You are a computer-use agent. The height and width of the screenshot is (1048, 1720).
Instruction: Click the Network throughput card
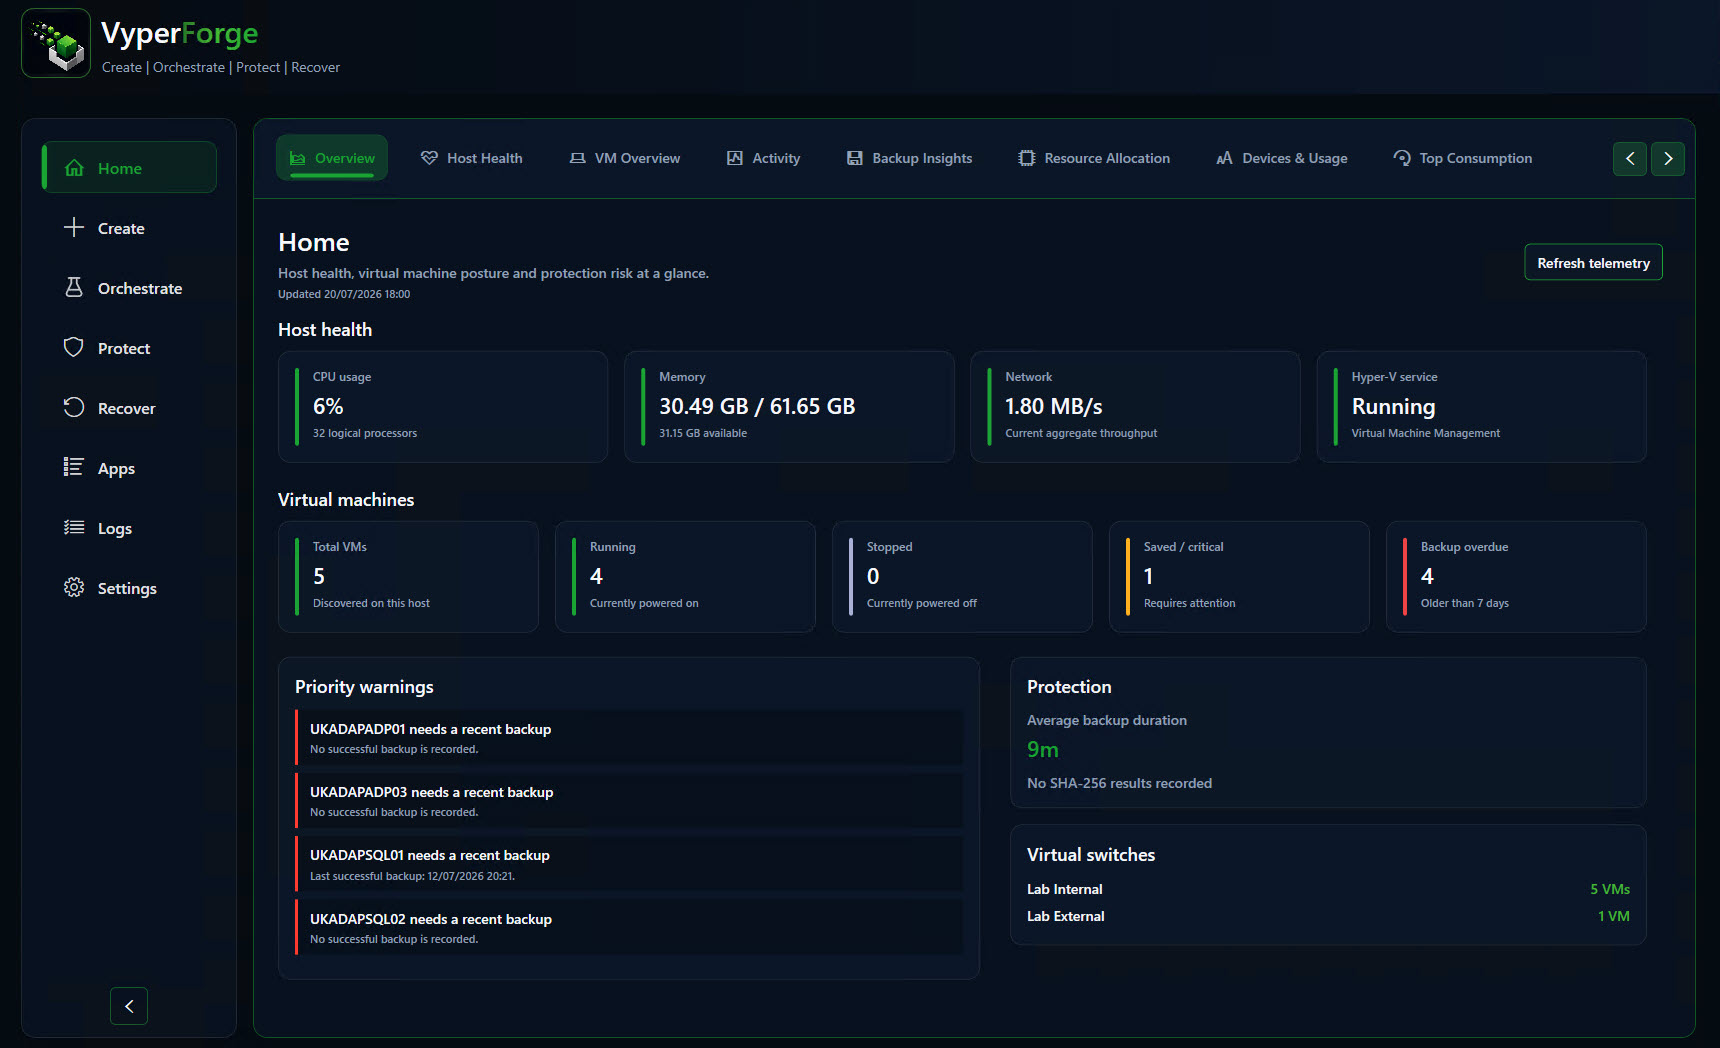coord(1135,406)
